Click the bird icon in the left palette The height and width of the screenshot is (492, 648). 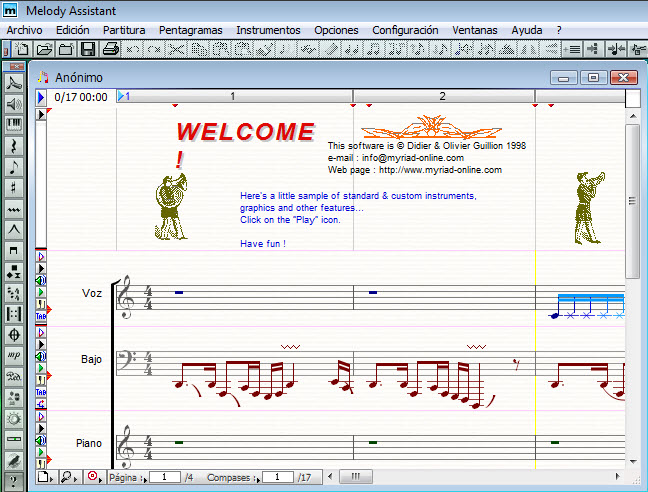(14, 461)
